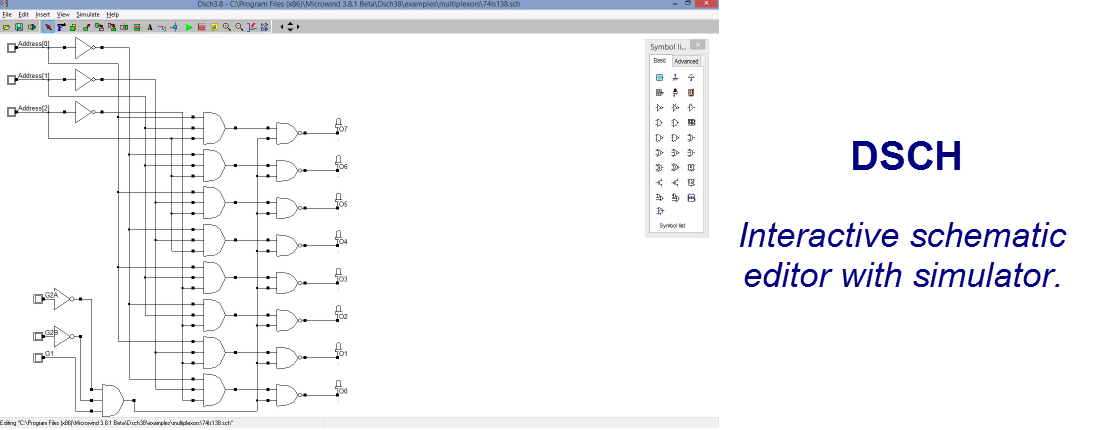Click the Address[2] input button
Viewport: 1100px width, 430px height.
pos(11,112)
